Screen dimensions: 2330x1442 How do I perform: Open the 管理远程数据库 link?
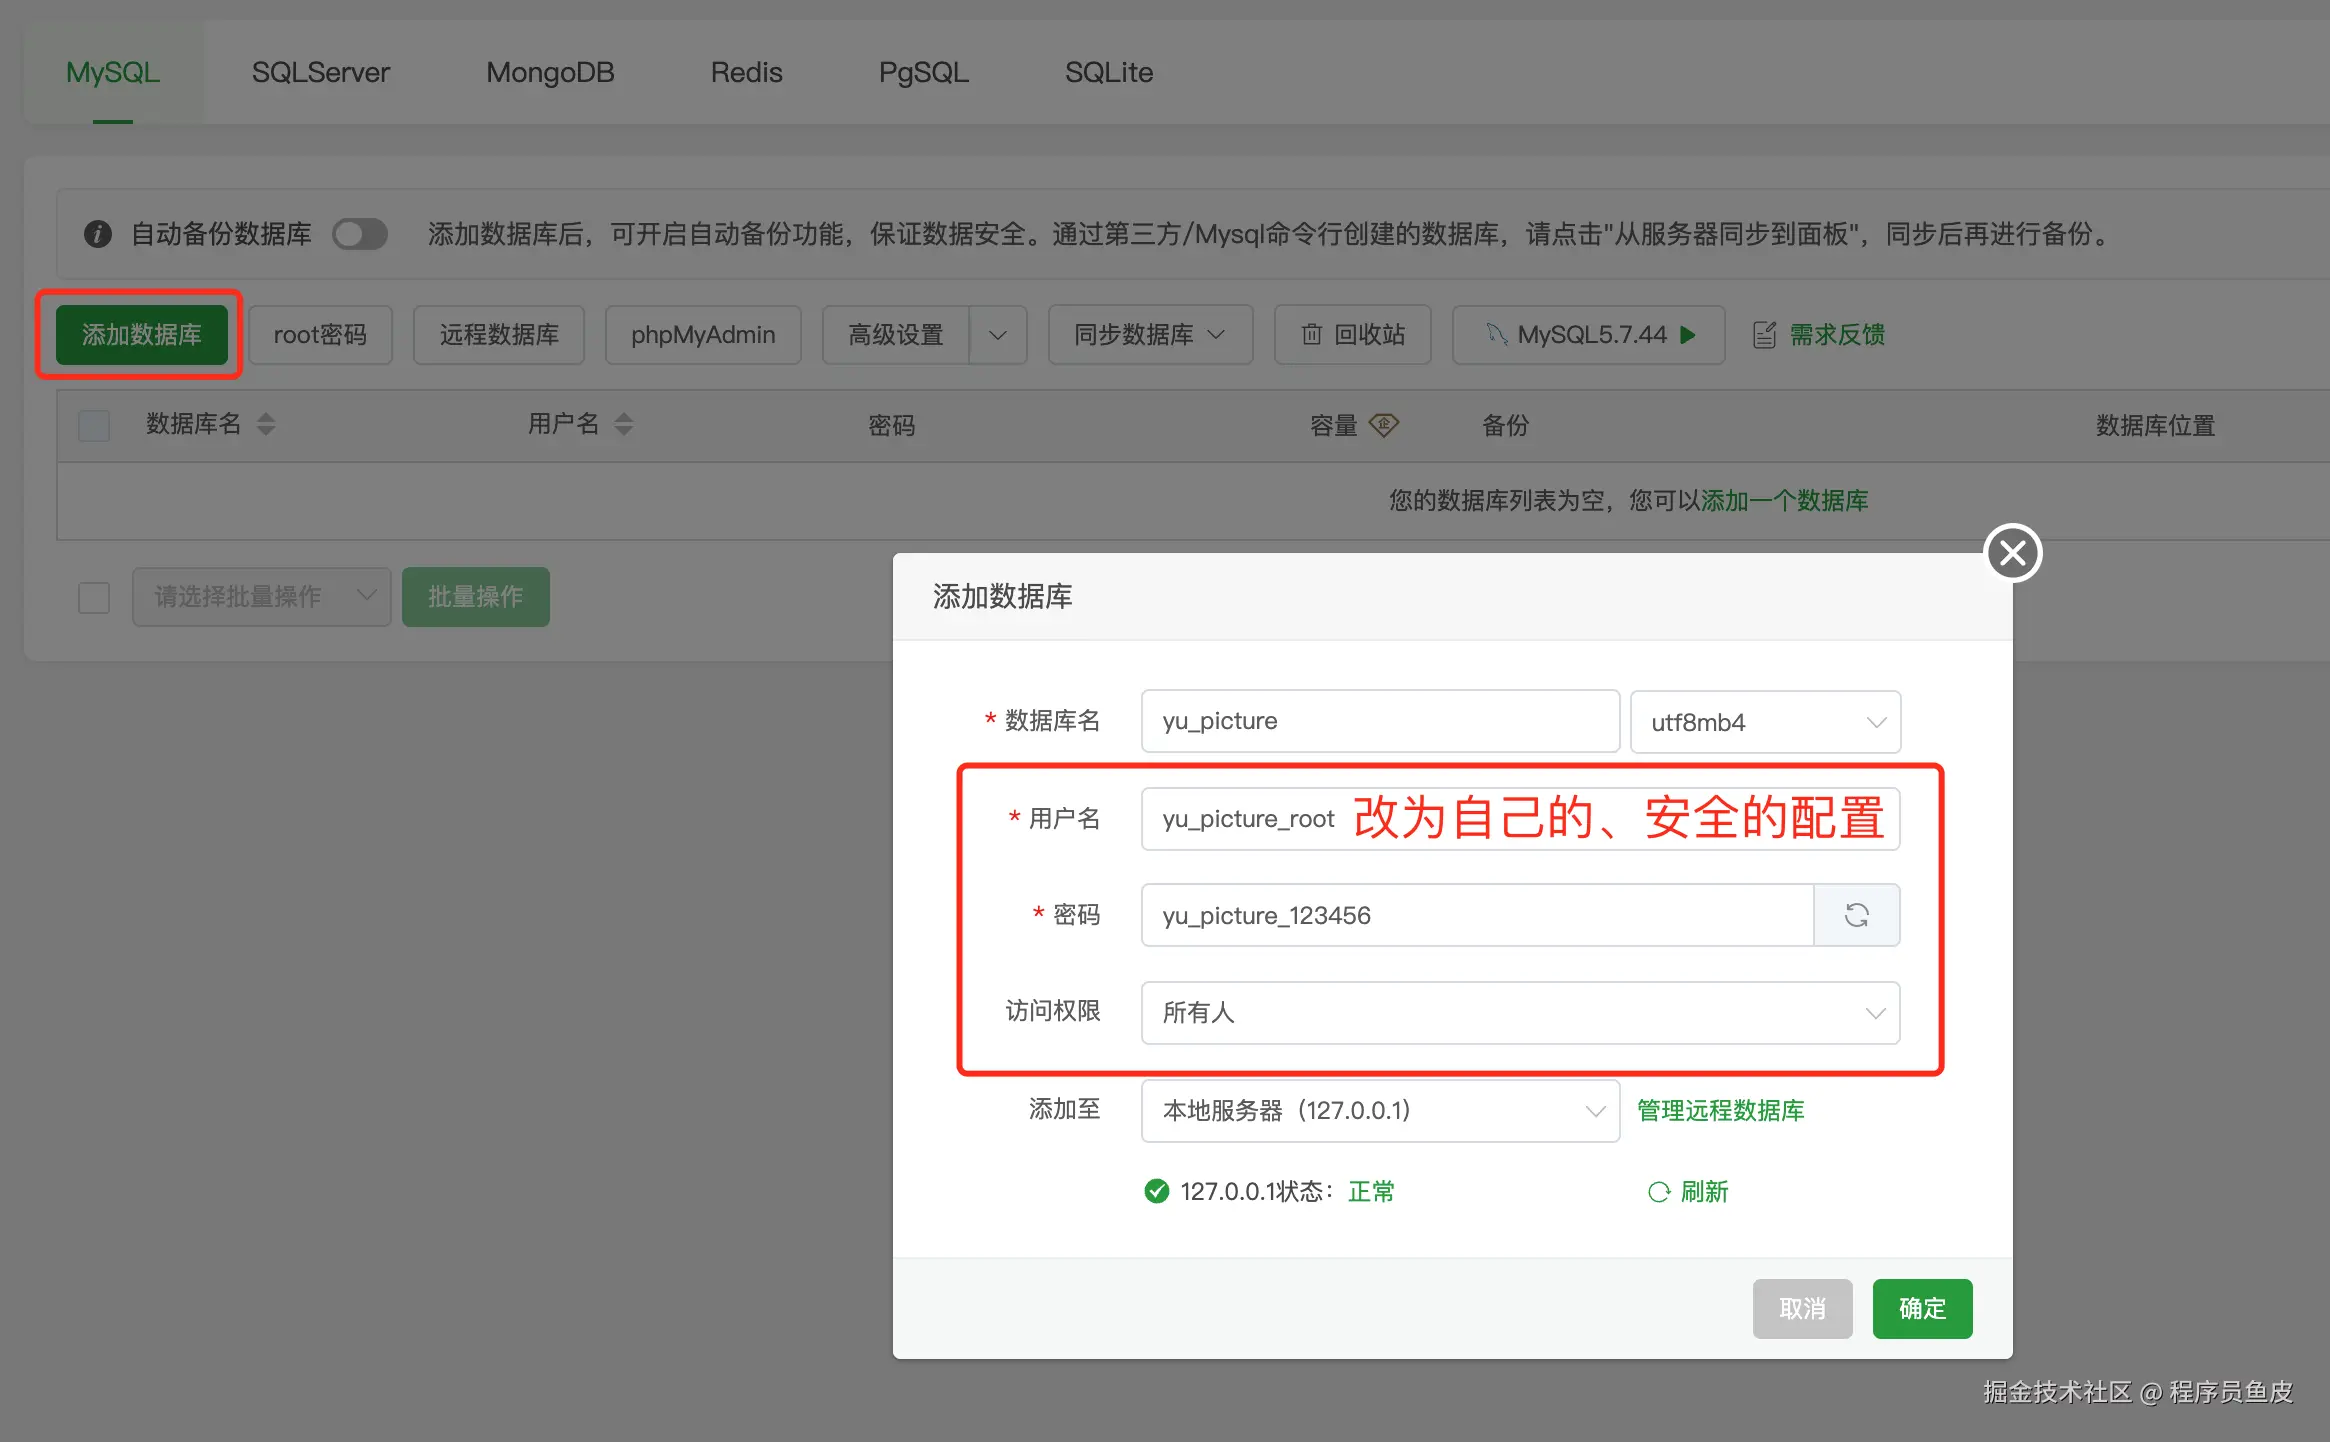tap(1720, 1111)
